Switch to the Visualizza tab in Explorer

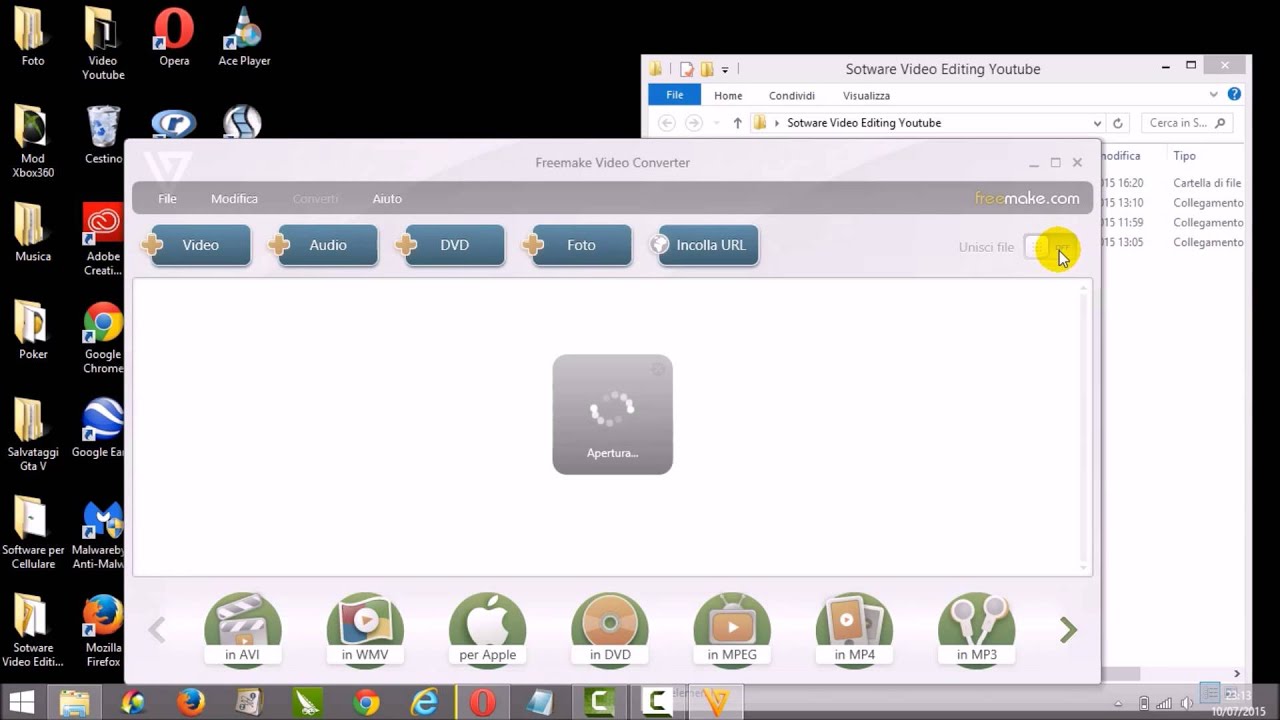[866, 95]
